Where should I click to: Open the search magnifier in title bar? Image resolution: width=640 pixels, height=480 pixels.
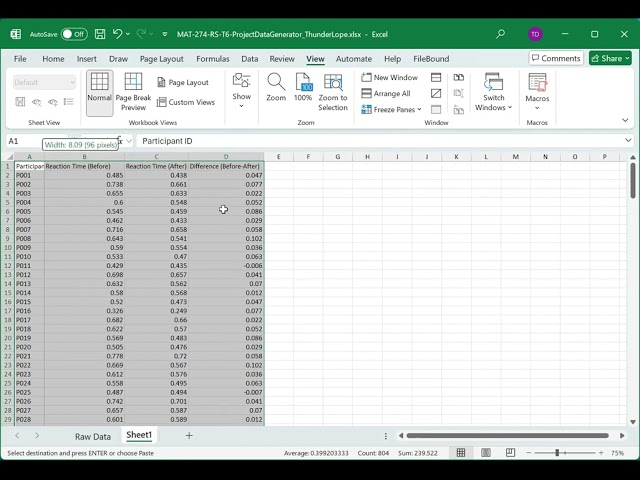(500, 34)
